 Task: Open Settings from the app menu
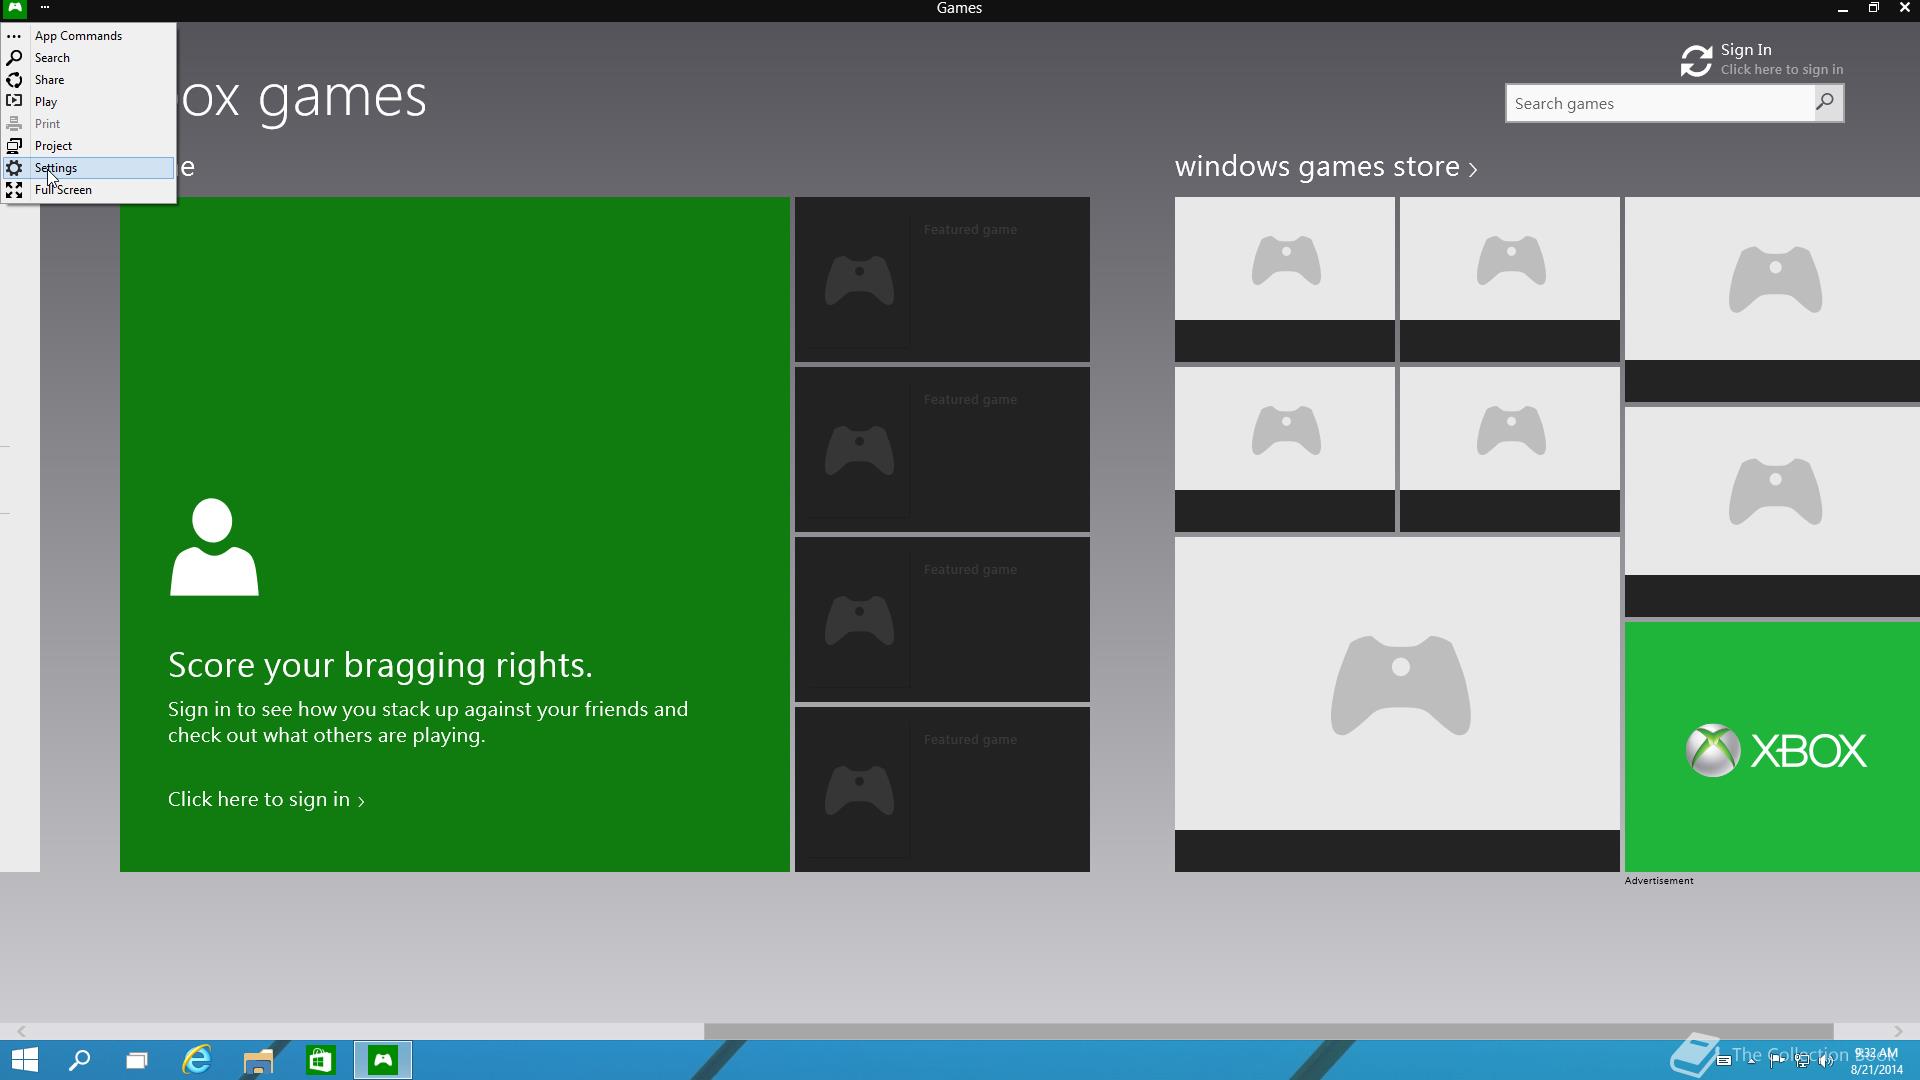point(89,168)
